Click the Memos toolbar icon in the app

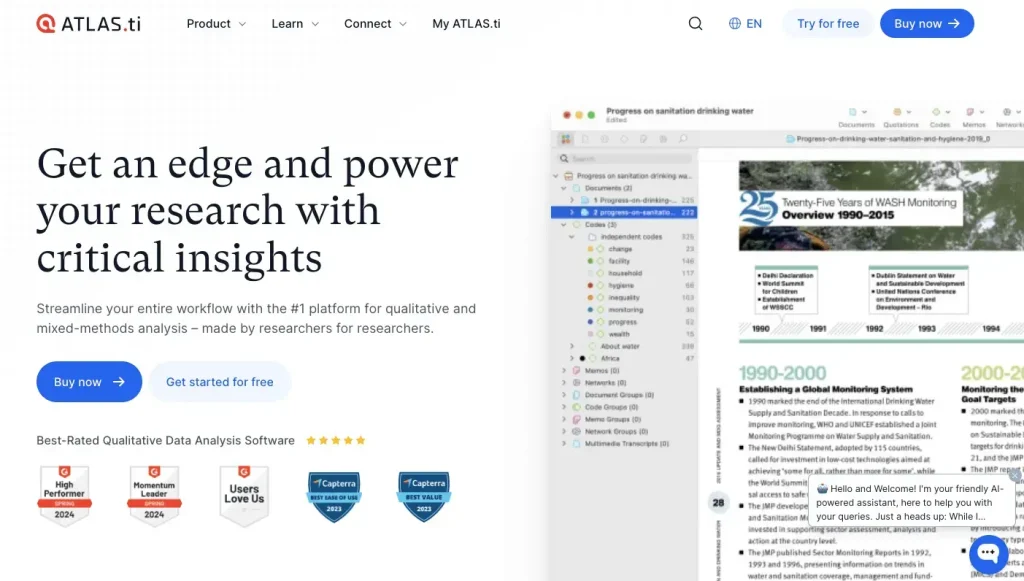pos(970,112)
